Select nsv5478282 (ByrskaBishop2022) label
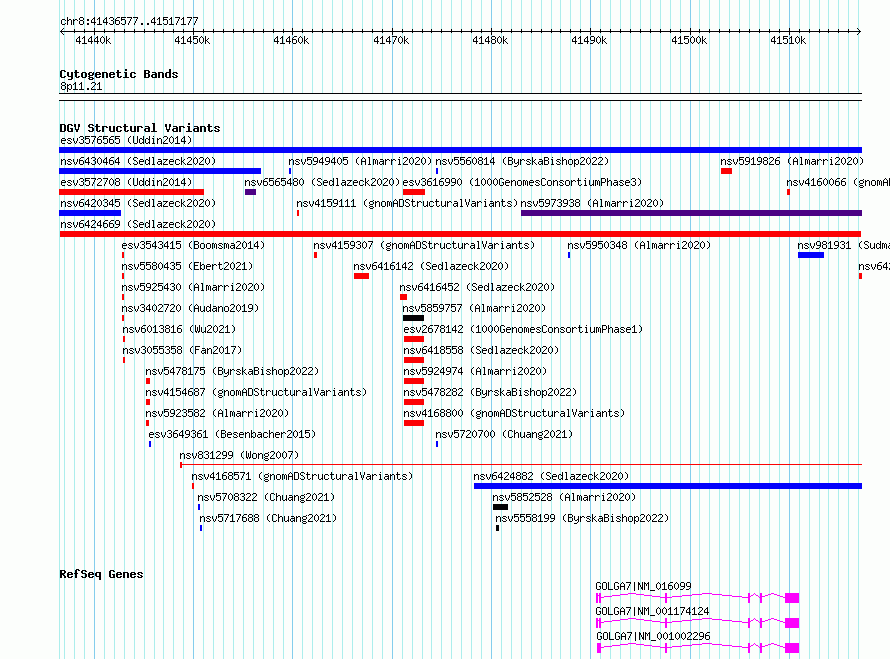 [490, 392]
